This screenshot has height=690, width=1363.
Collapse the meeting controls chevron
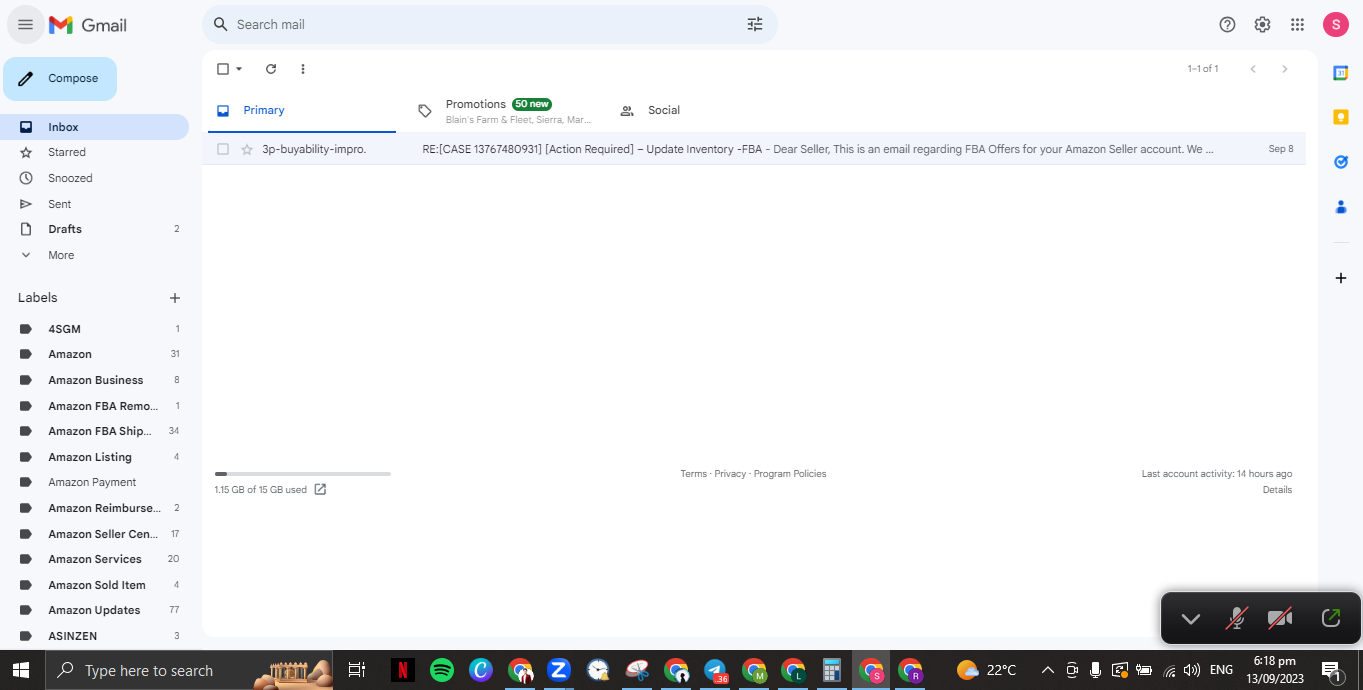pyautogui.click(x=1190, y=619)
